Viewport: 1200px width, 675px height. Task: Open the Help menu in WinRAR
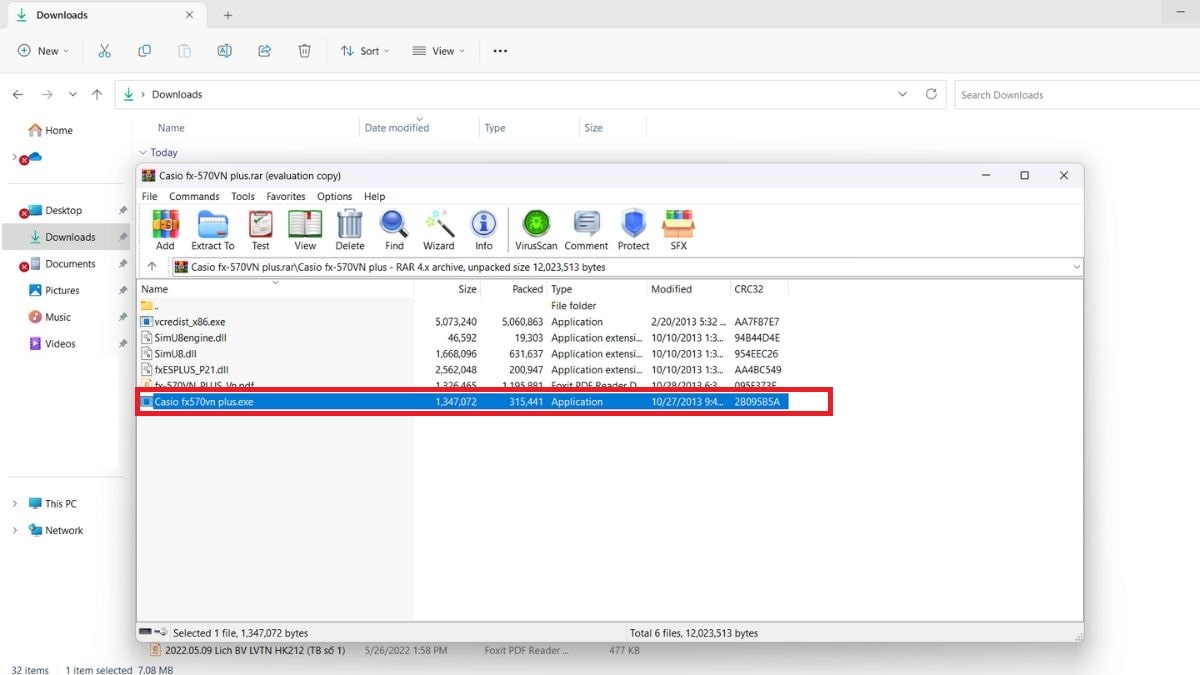pyautogui.click(x=374, y=197)
